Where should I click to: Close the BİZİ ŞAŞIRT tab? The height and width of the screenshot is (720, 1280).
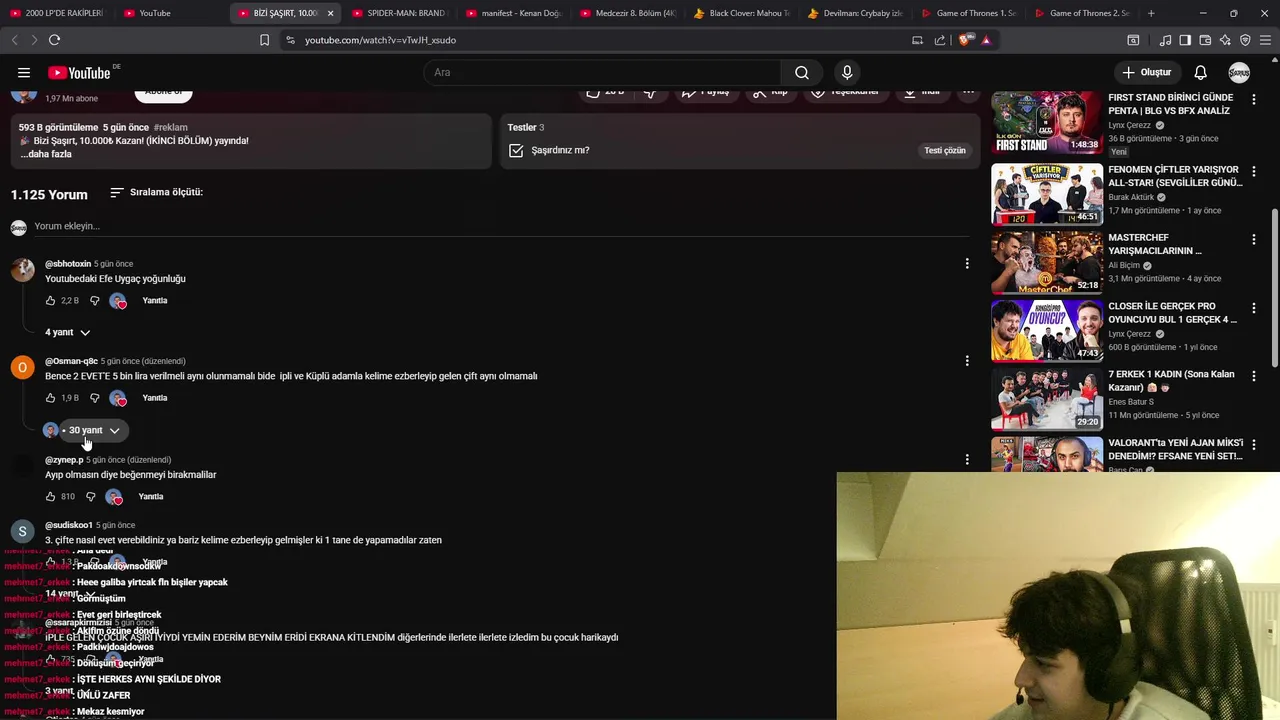(x=330, y=13)
